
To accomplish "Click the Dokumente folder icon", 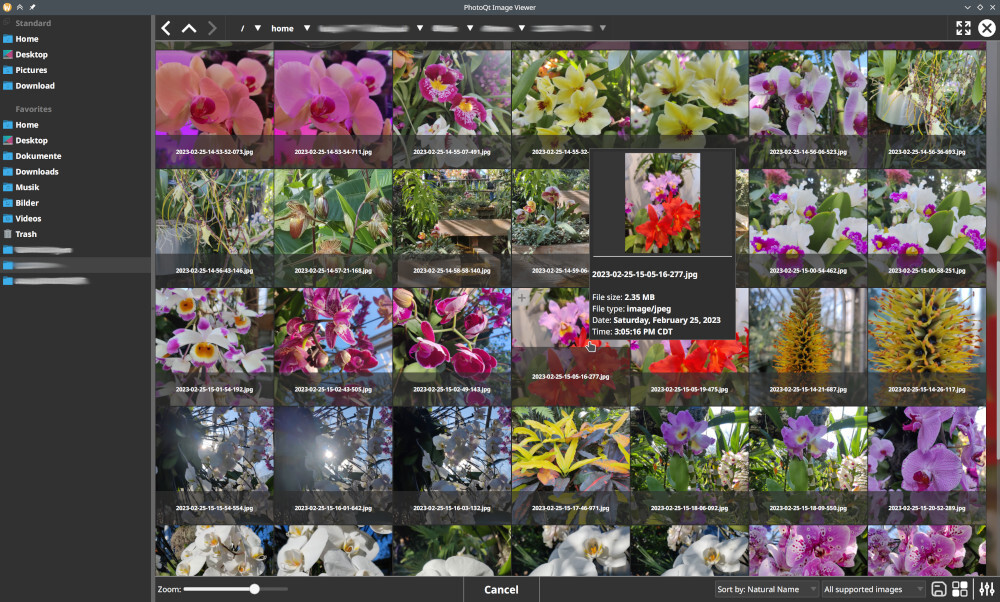I will pos(8,156).
